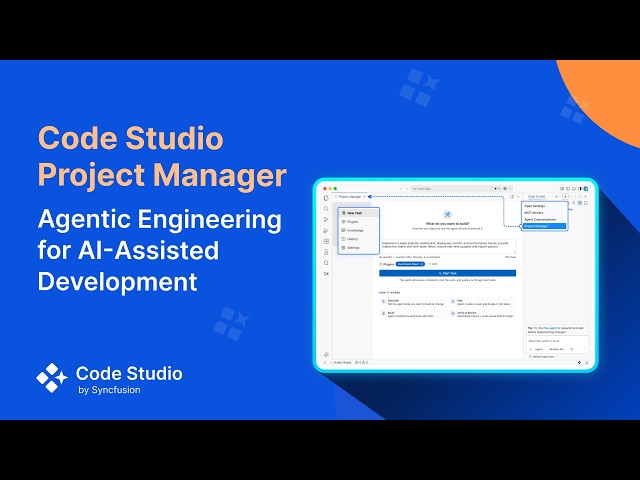640x480 pixels.
Task: Select New Task in Project Manager sidebar
Action: tap(359, 213)
